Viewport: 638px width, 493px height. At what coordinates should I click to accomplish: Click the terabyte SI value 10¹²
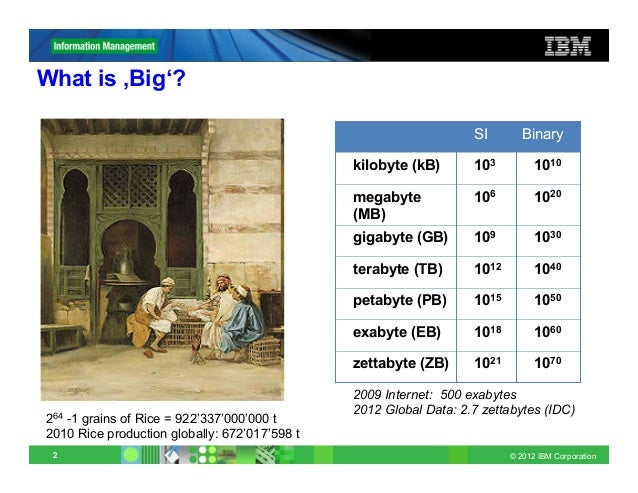click(487, 268)
